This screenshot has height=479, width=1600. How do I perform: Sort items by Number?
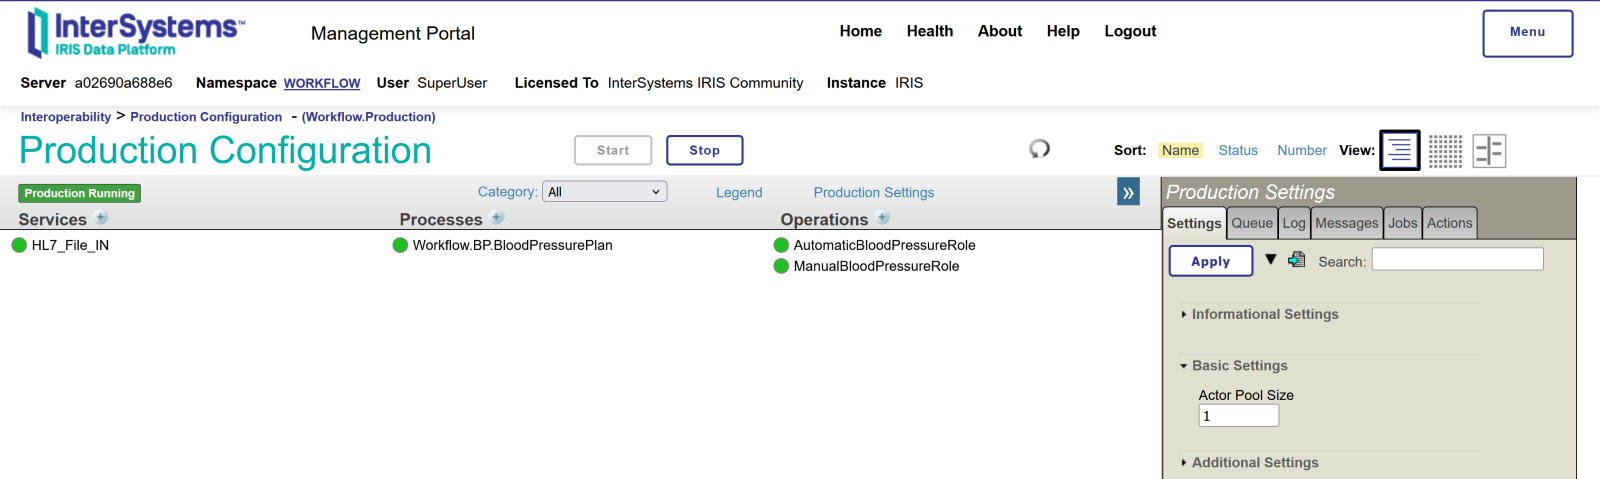coord(1301,150)
